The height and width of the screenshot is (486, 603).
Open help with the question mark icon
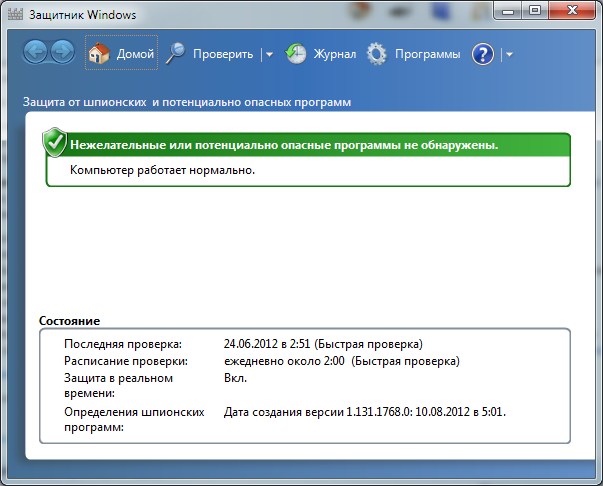click(483, 54)
